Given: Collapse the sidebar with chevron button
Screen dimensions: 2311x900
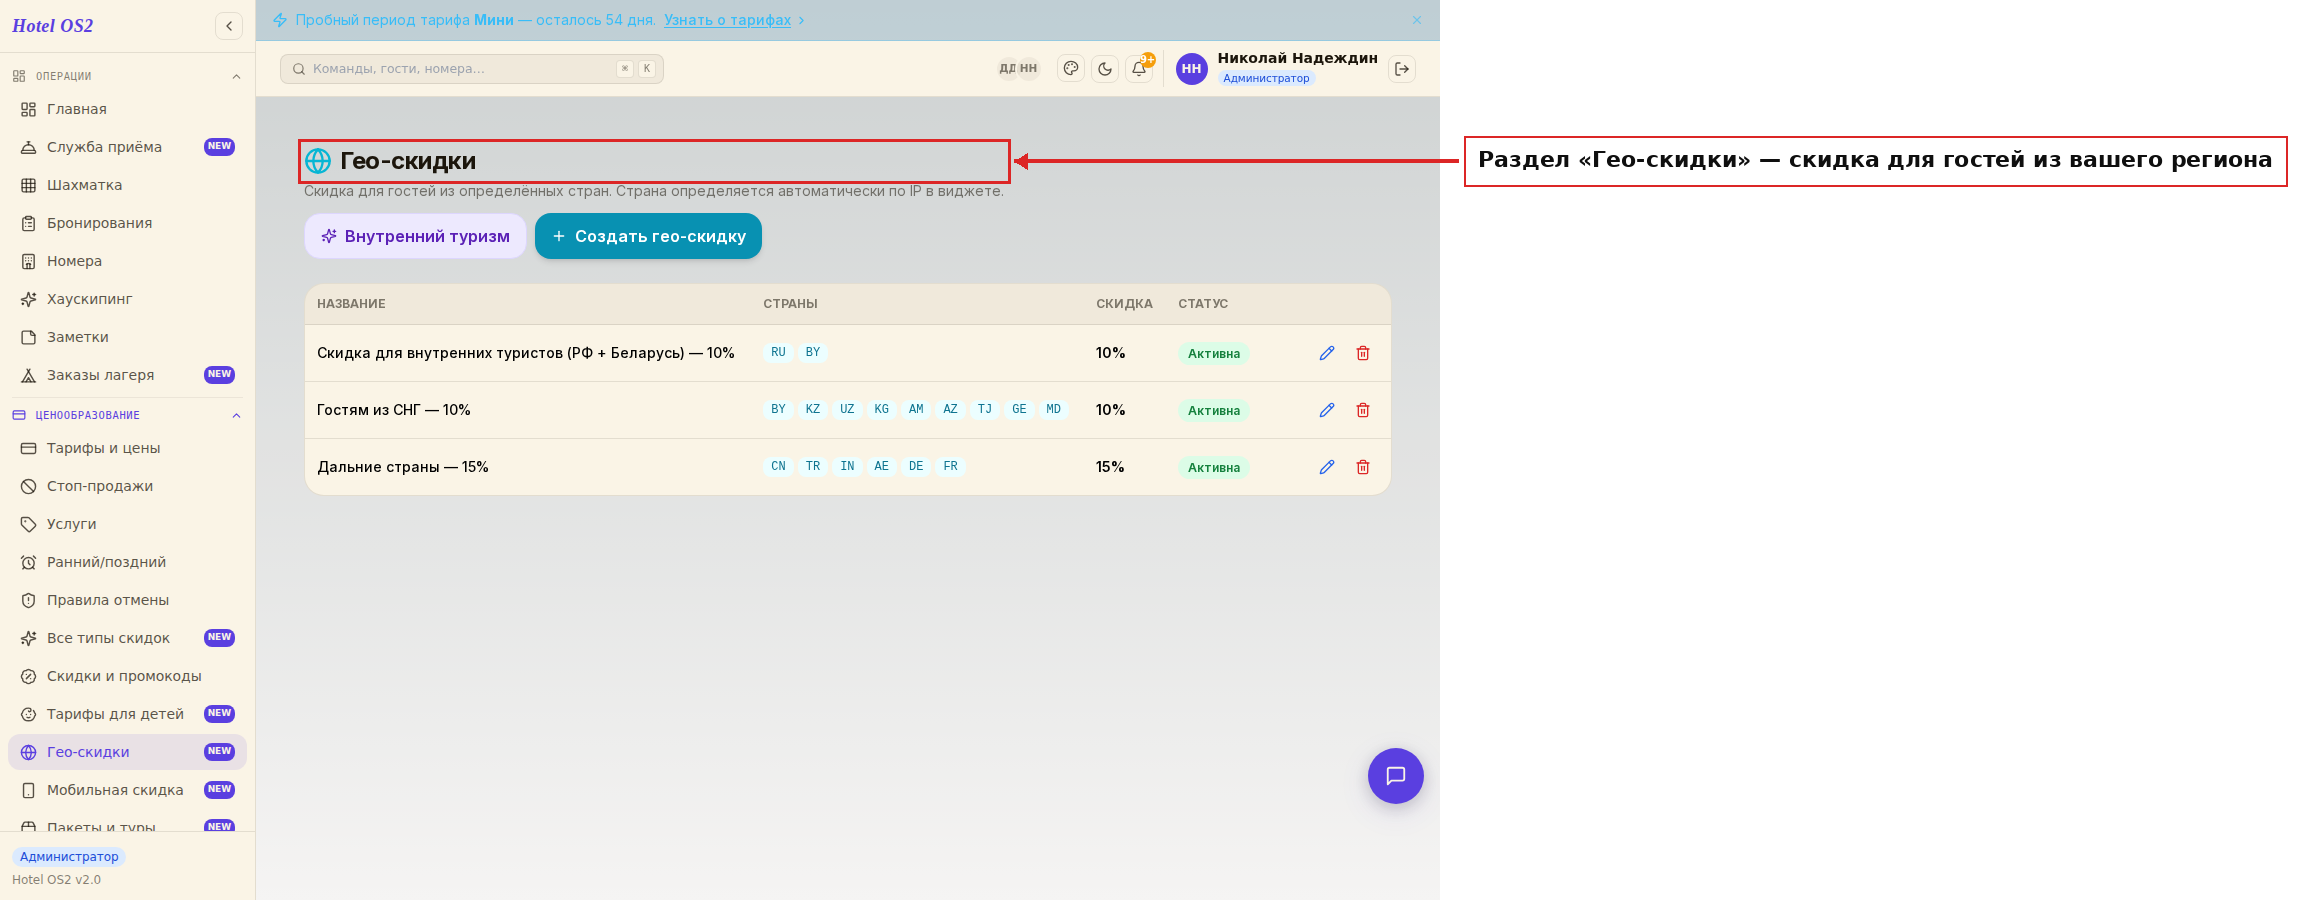Looking at the screenshot, I should click(229, 26).
